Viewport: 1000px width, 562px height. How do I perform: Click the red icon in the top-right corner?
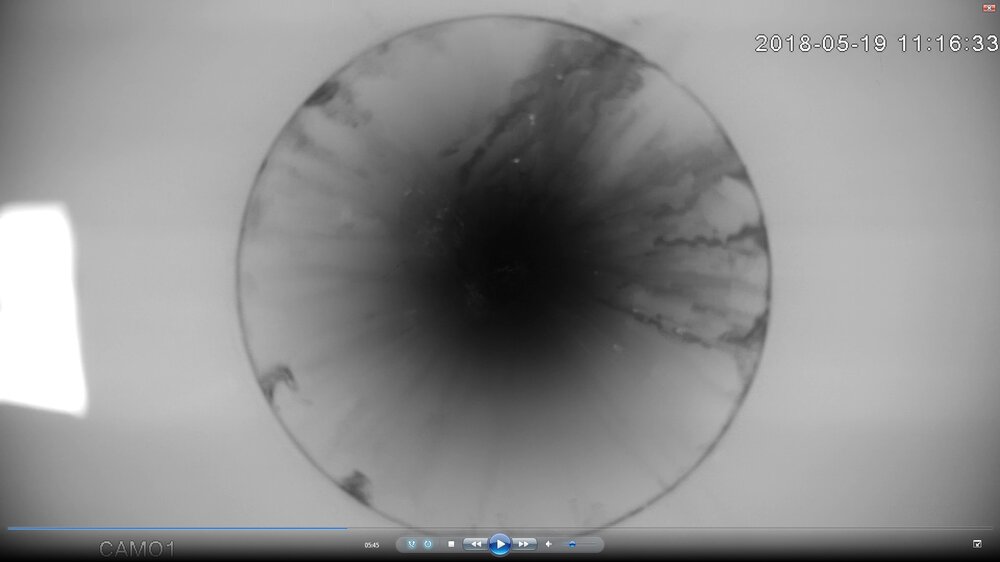988,6
